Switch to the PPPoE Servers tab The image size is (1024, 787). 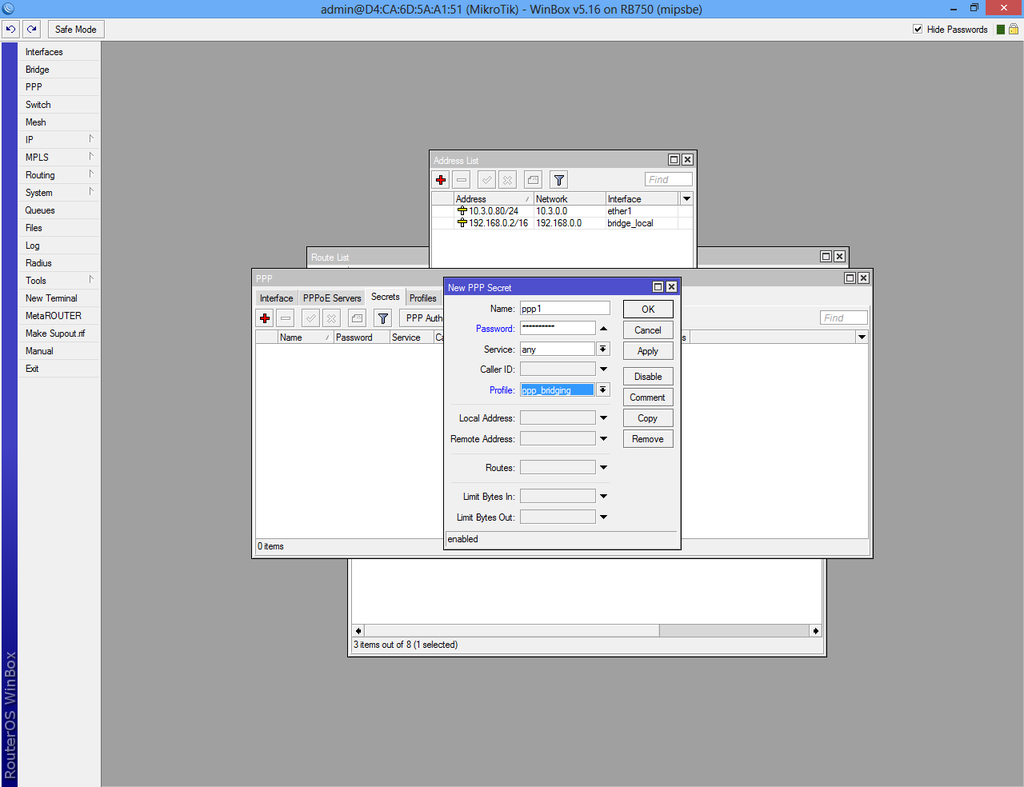[332, 298]
